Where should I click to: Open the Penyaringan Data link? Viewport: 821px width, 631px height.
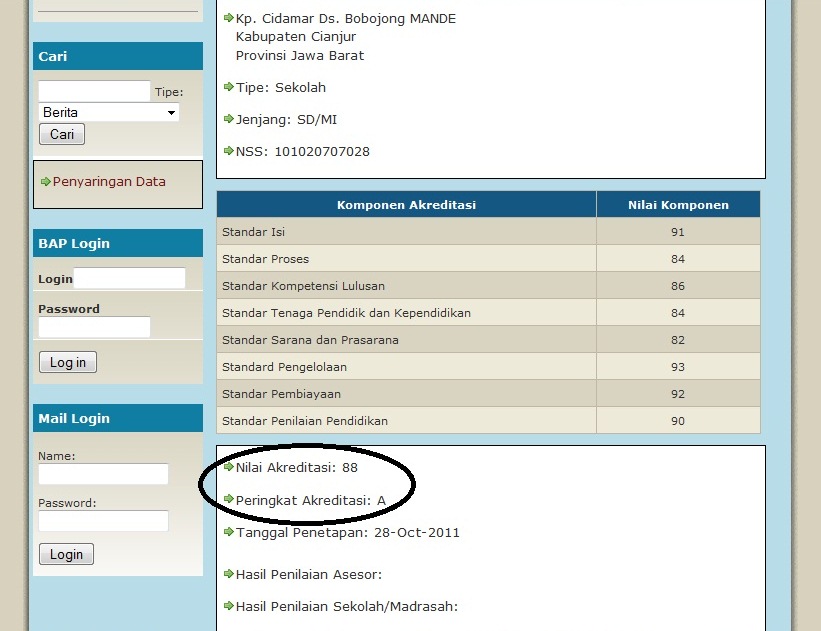pos(109,182)
